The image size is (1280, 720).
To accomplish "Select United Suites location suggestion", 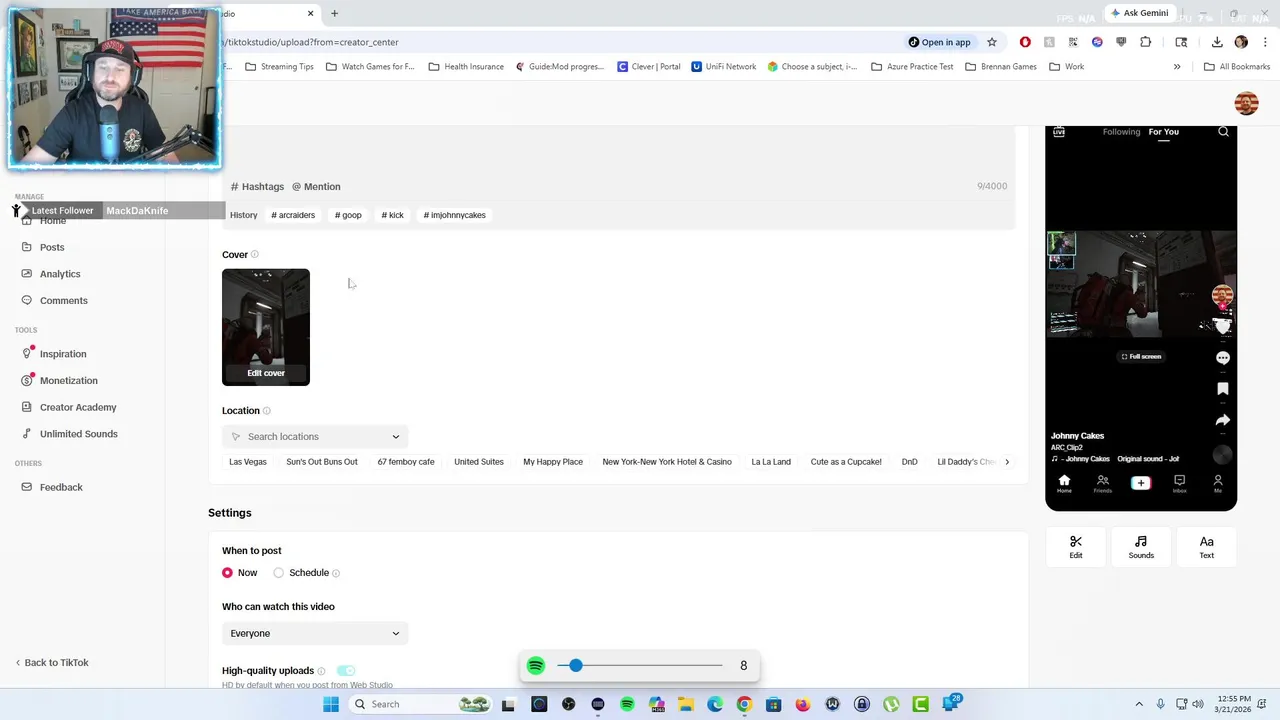I will pyautogui.click(x=479, y=462).
